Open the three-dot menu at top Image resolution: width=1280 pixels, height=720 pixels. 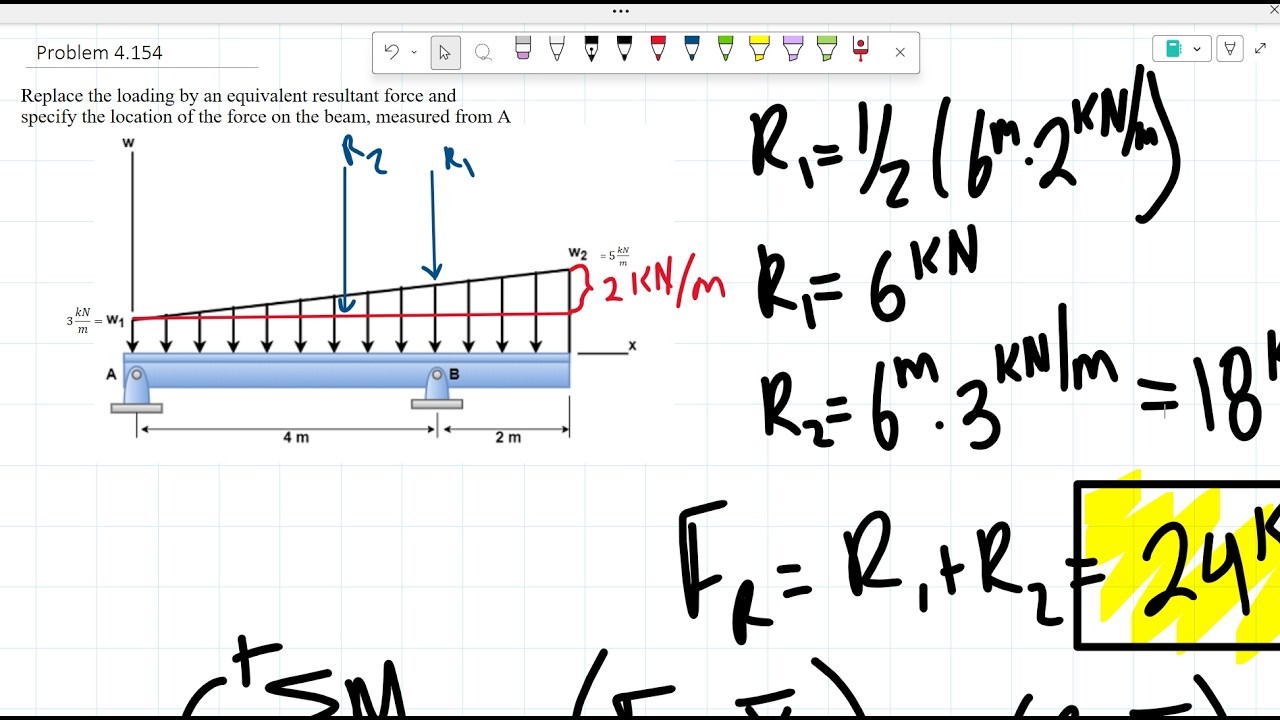[x=621, y=11]
